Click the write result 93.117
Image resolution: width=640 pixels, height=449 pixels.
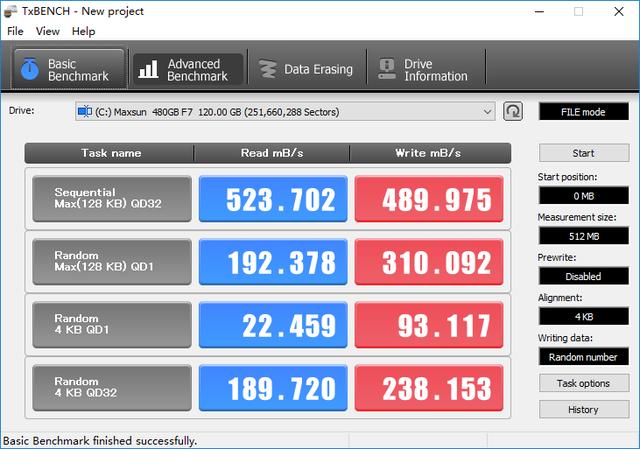pos(429,325)
